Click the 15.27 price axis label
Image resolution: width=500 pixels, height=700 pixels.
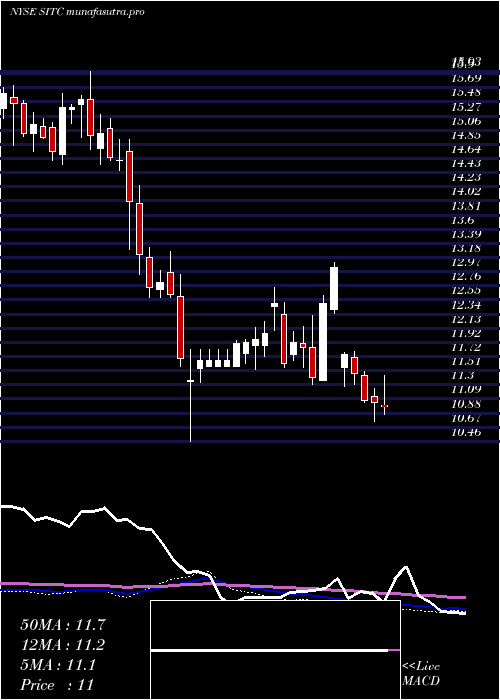466,107
